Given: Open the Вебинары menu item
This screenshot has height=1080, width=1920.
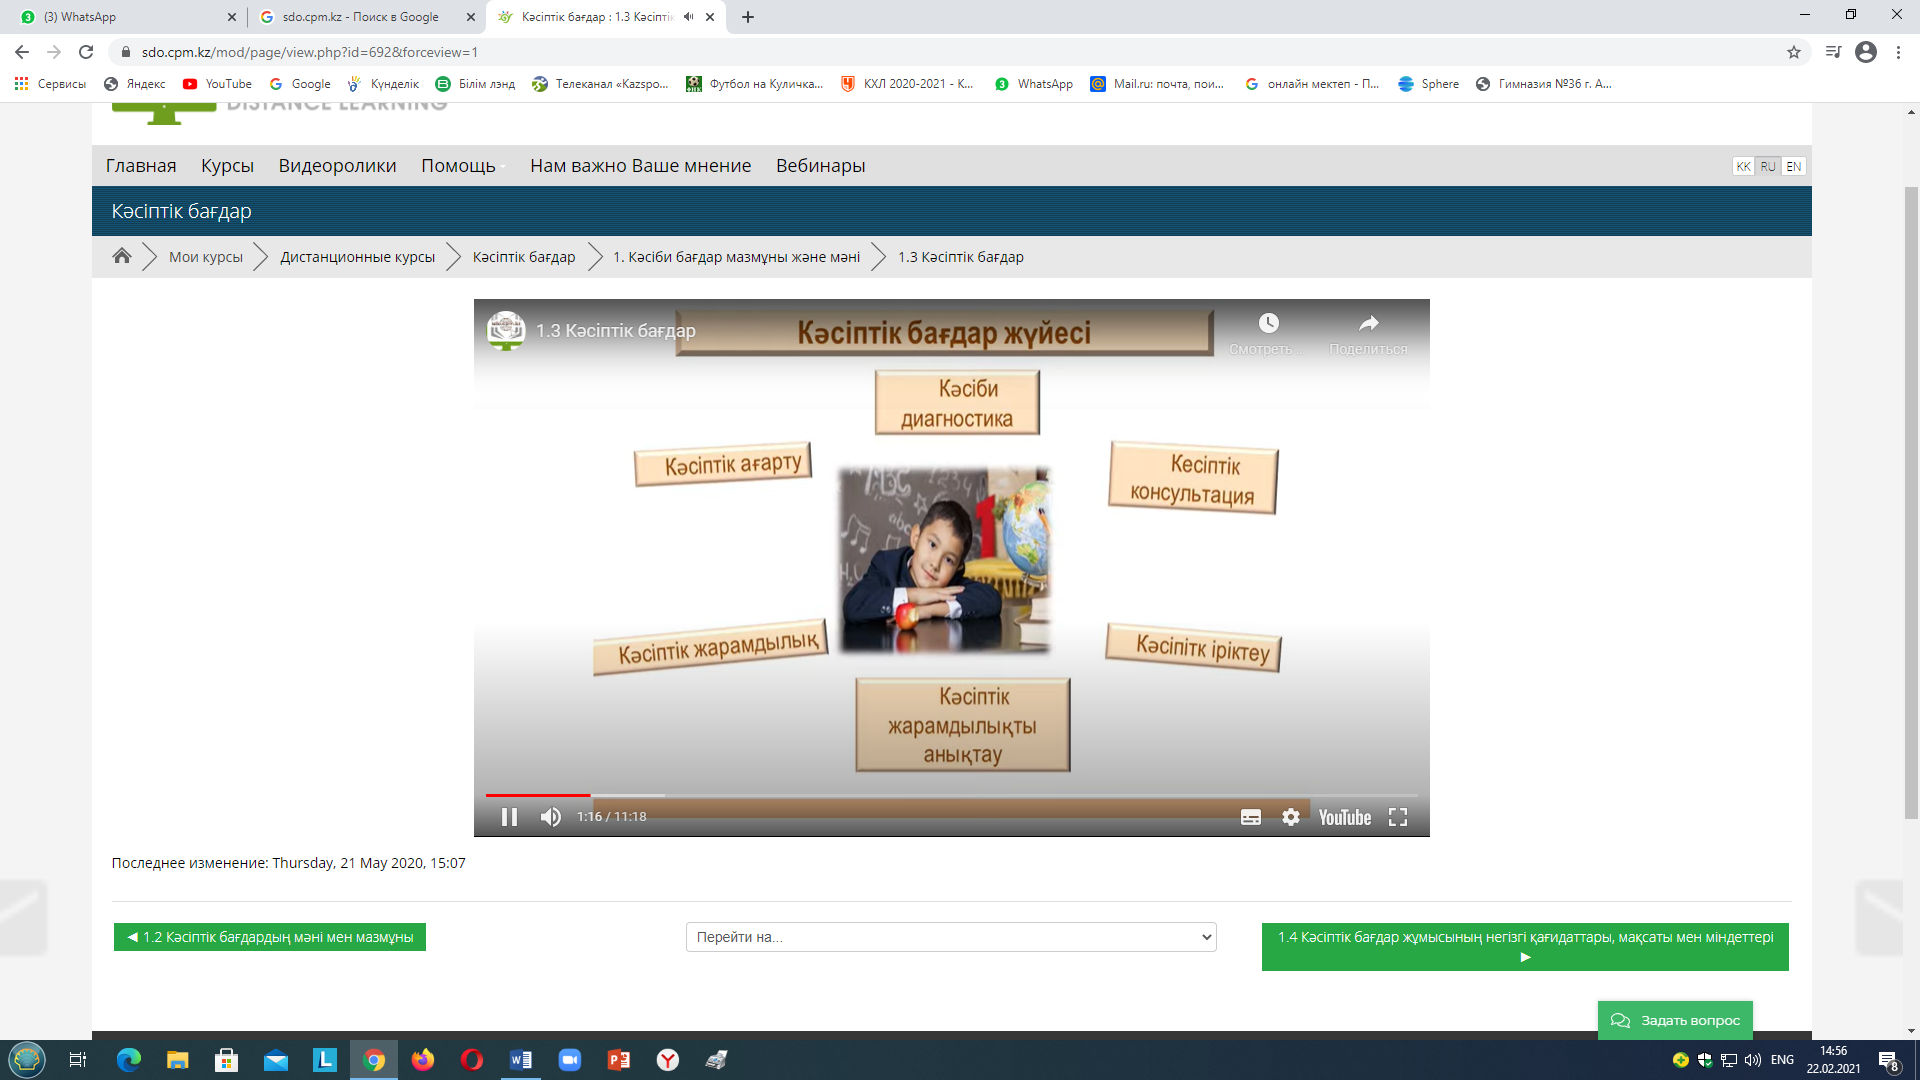Looking at the screenshot, I should coord(820,166).
